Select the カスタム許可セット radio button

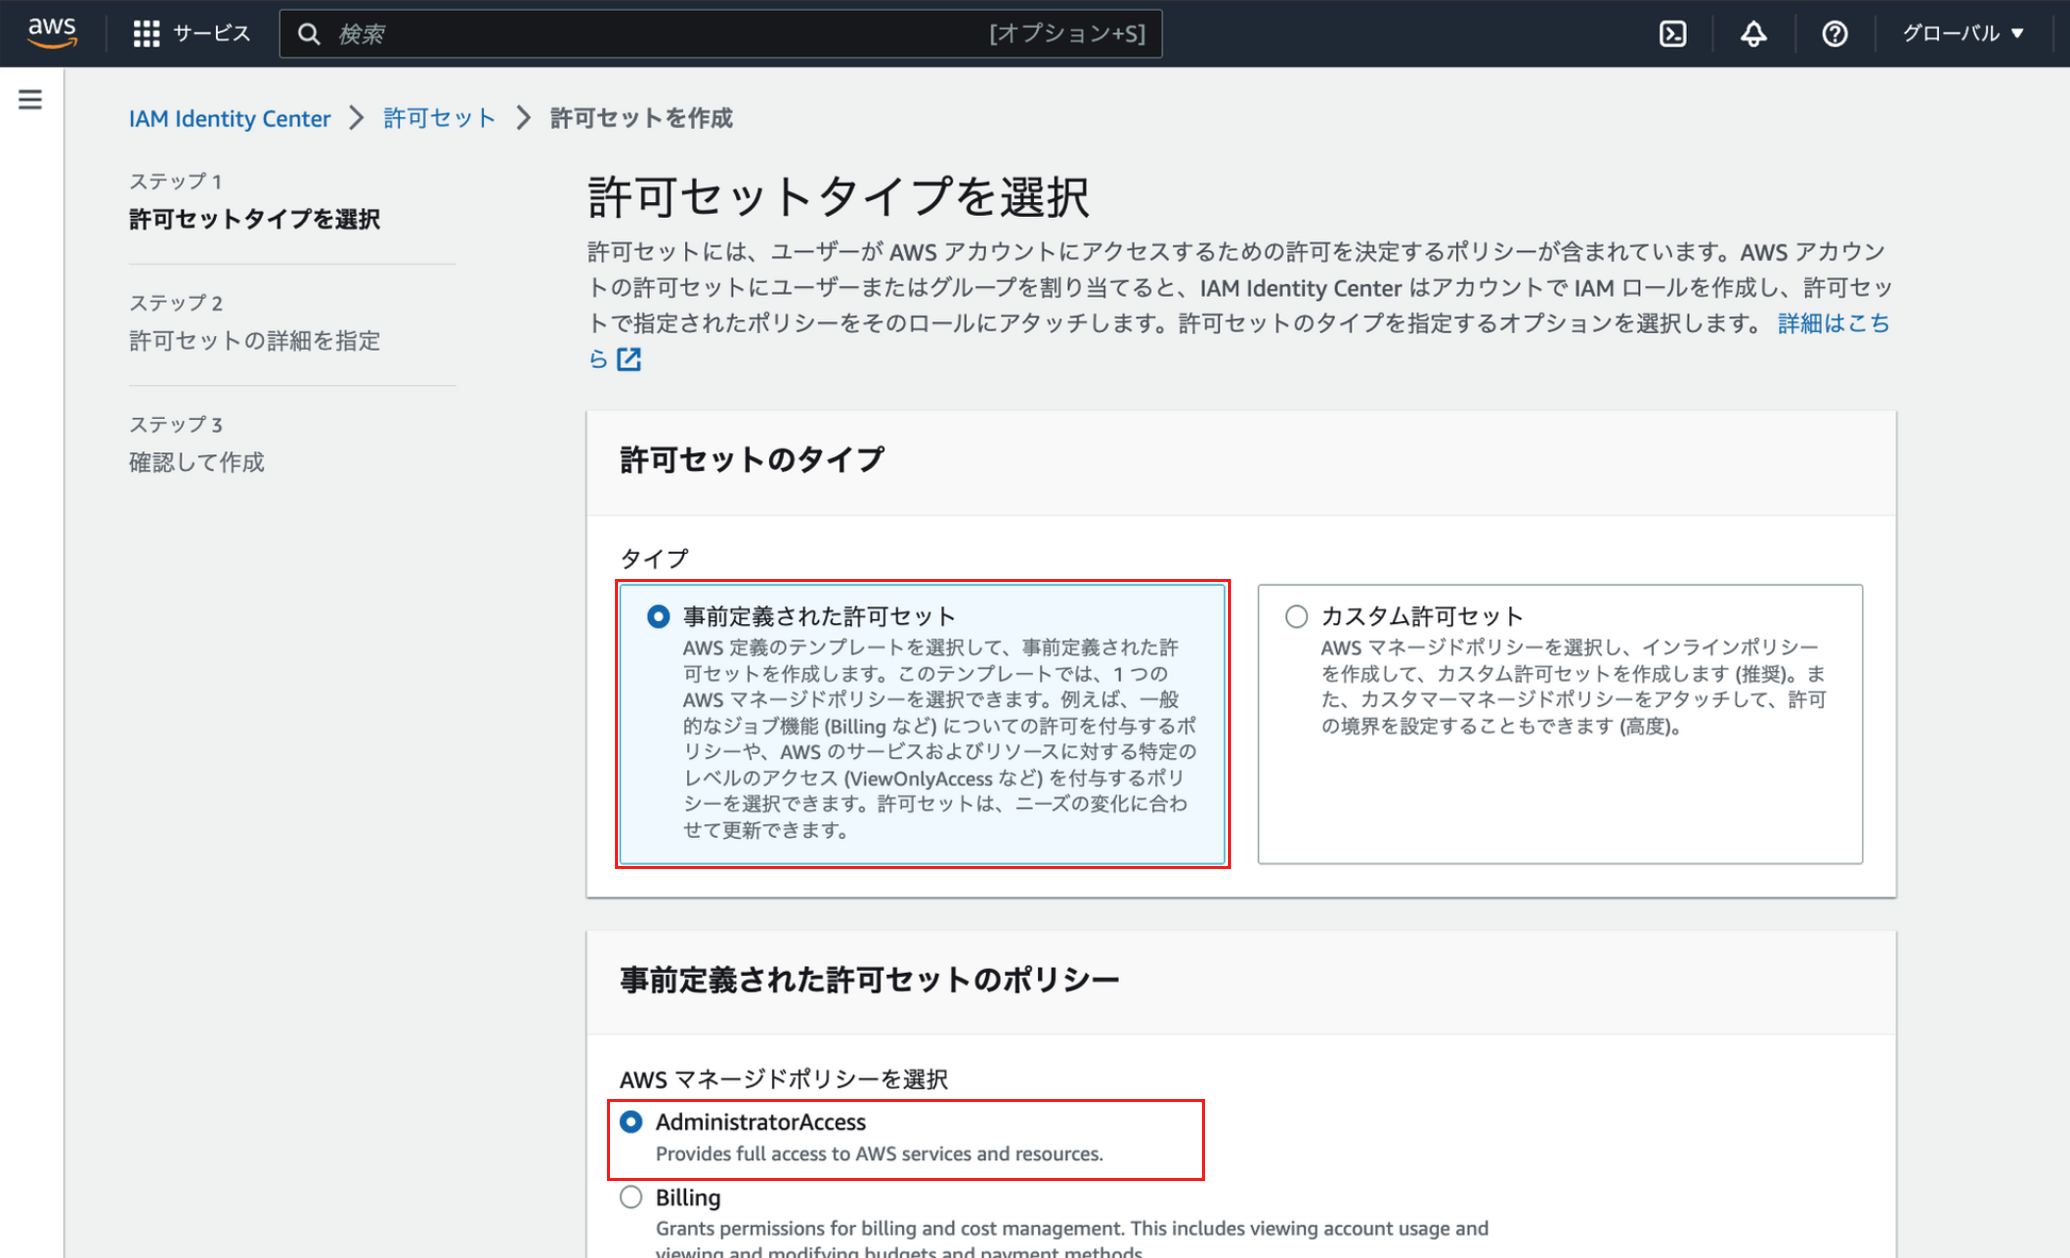click(x=1296, y=616)
